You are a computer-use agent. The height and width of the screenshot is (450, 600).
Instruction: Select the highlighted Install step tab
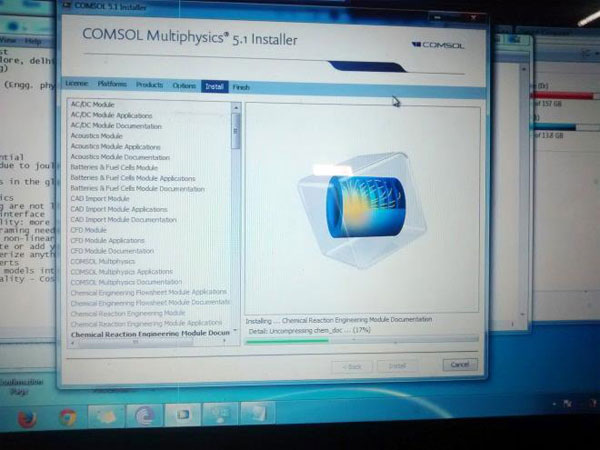pos(214,86)
